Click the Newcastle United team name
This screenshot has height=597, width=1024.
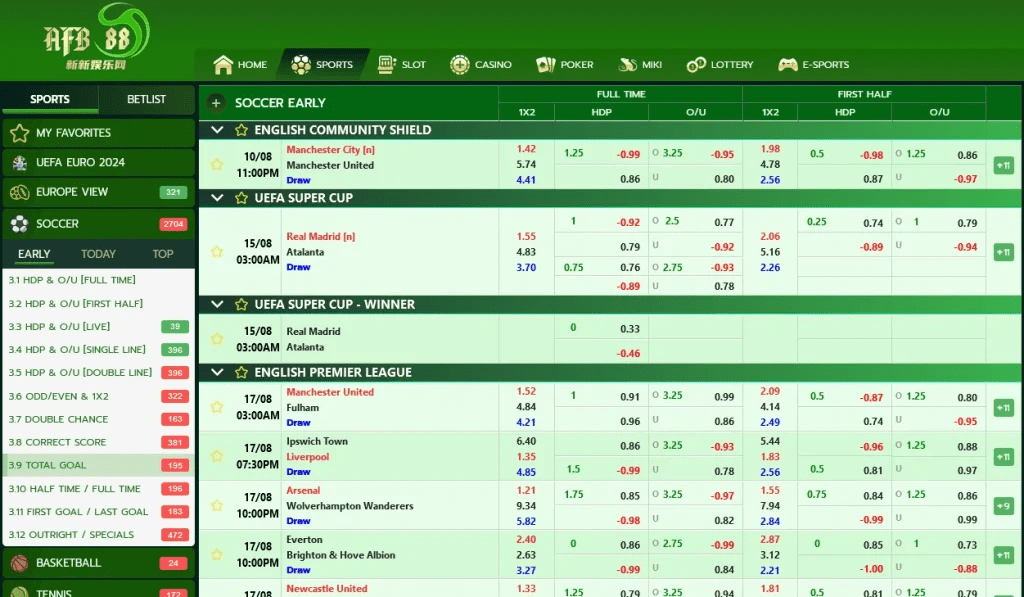pos(327,589)
